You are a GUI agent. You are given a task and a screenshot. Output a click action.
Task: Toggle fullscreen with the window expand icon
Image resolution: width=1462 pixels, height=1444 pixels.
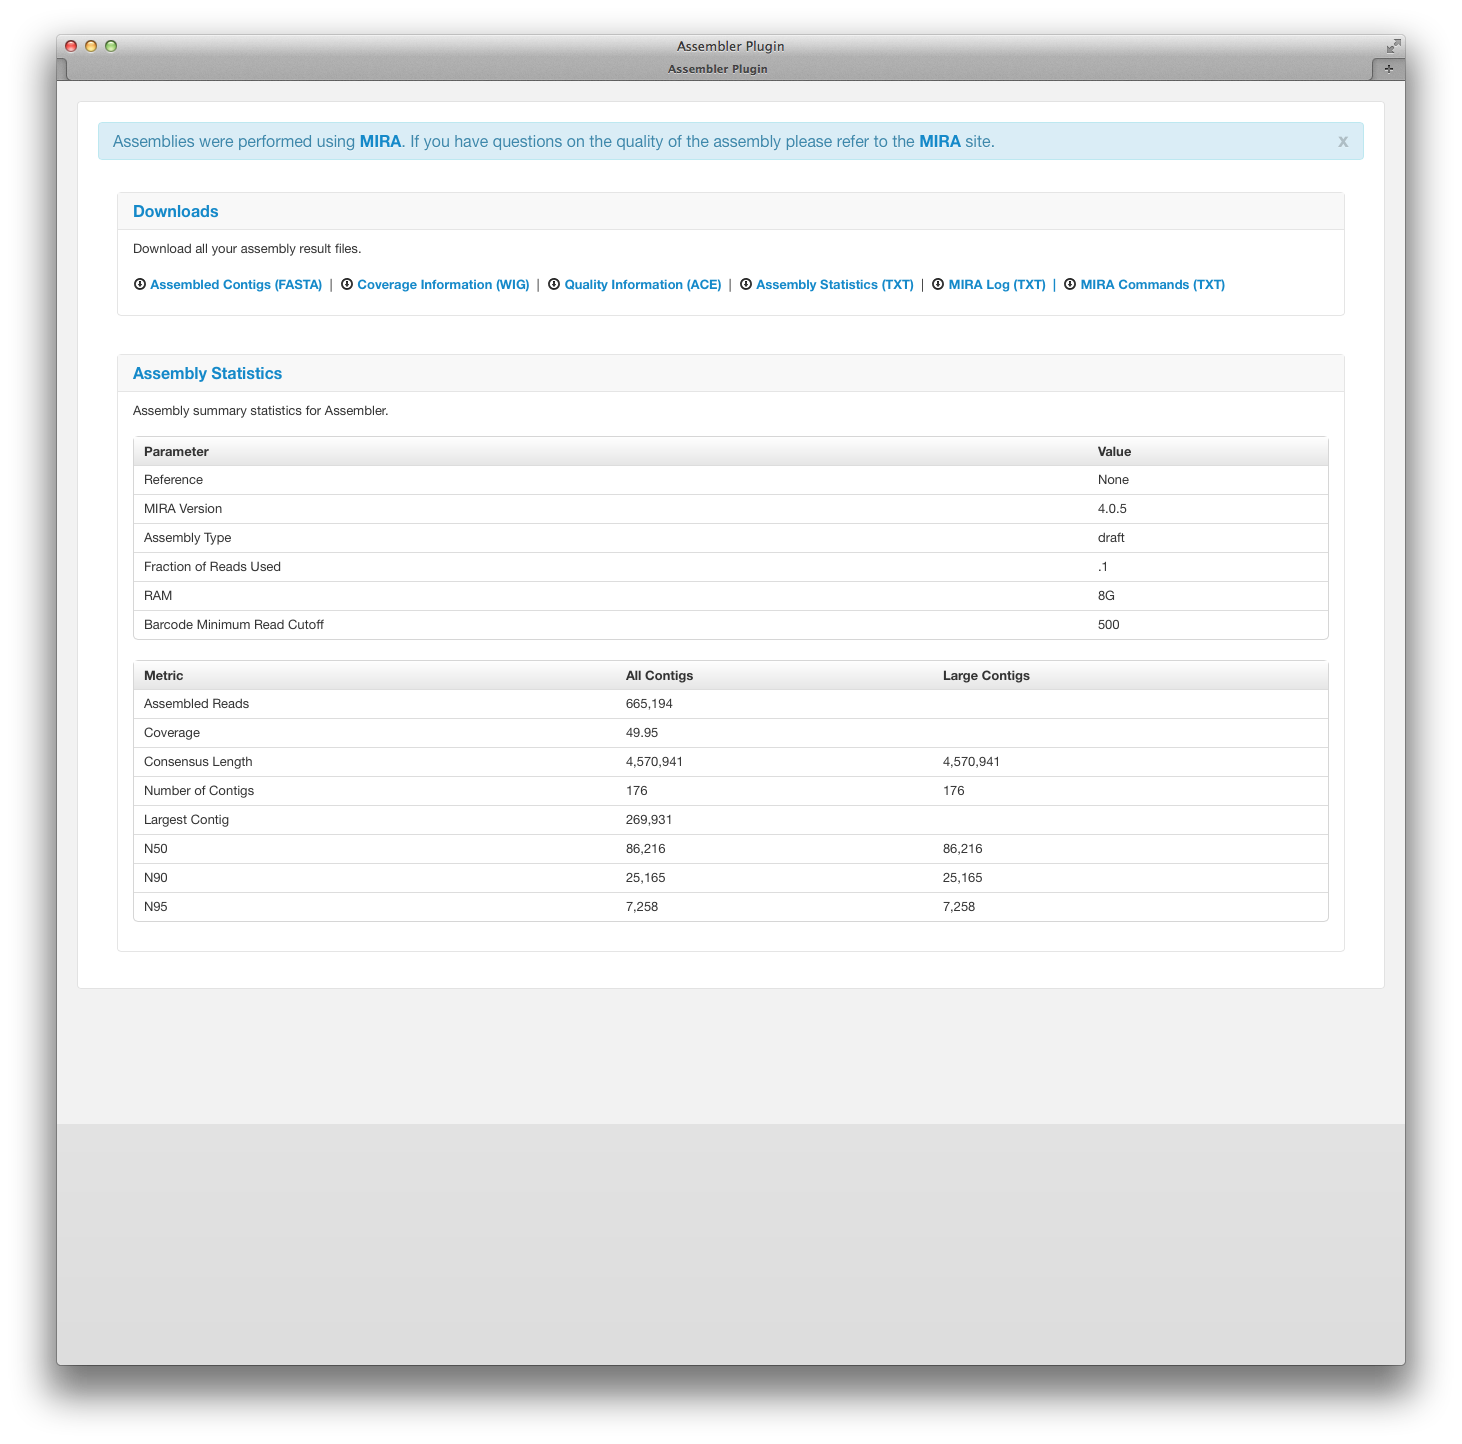point(1393,46)
